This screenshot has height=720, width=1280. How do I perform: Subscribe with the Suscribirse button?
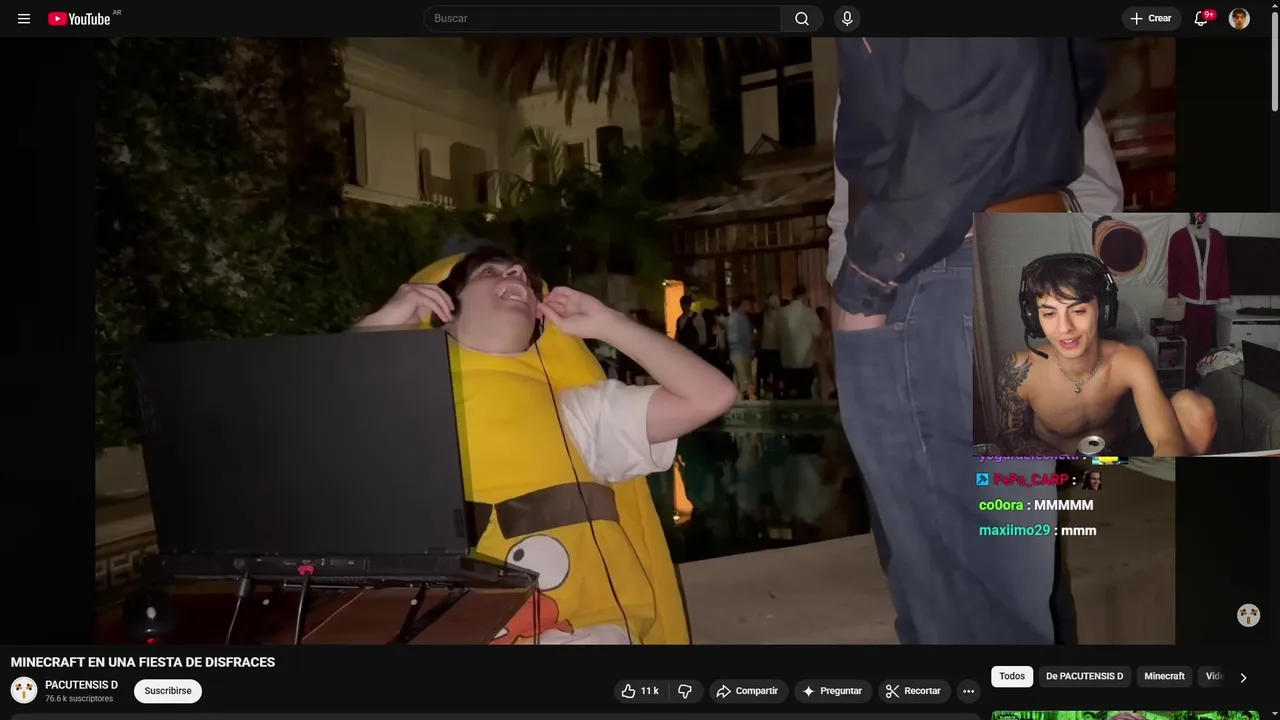coord(168,691)
